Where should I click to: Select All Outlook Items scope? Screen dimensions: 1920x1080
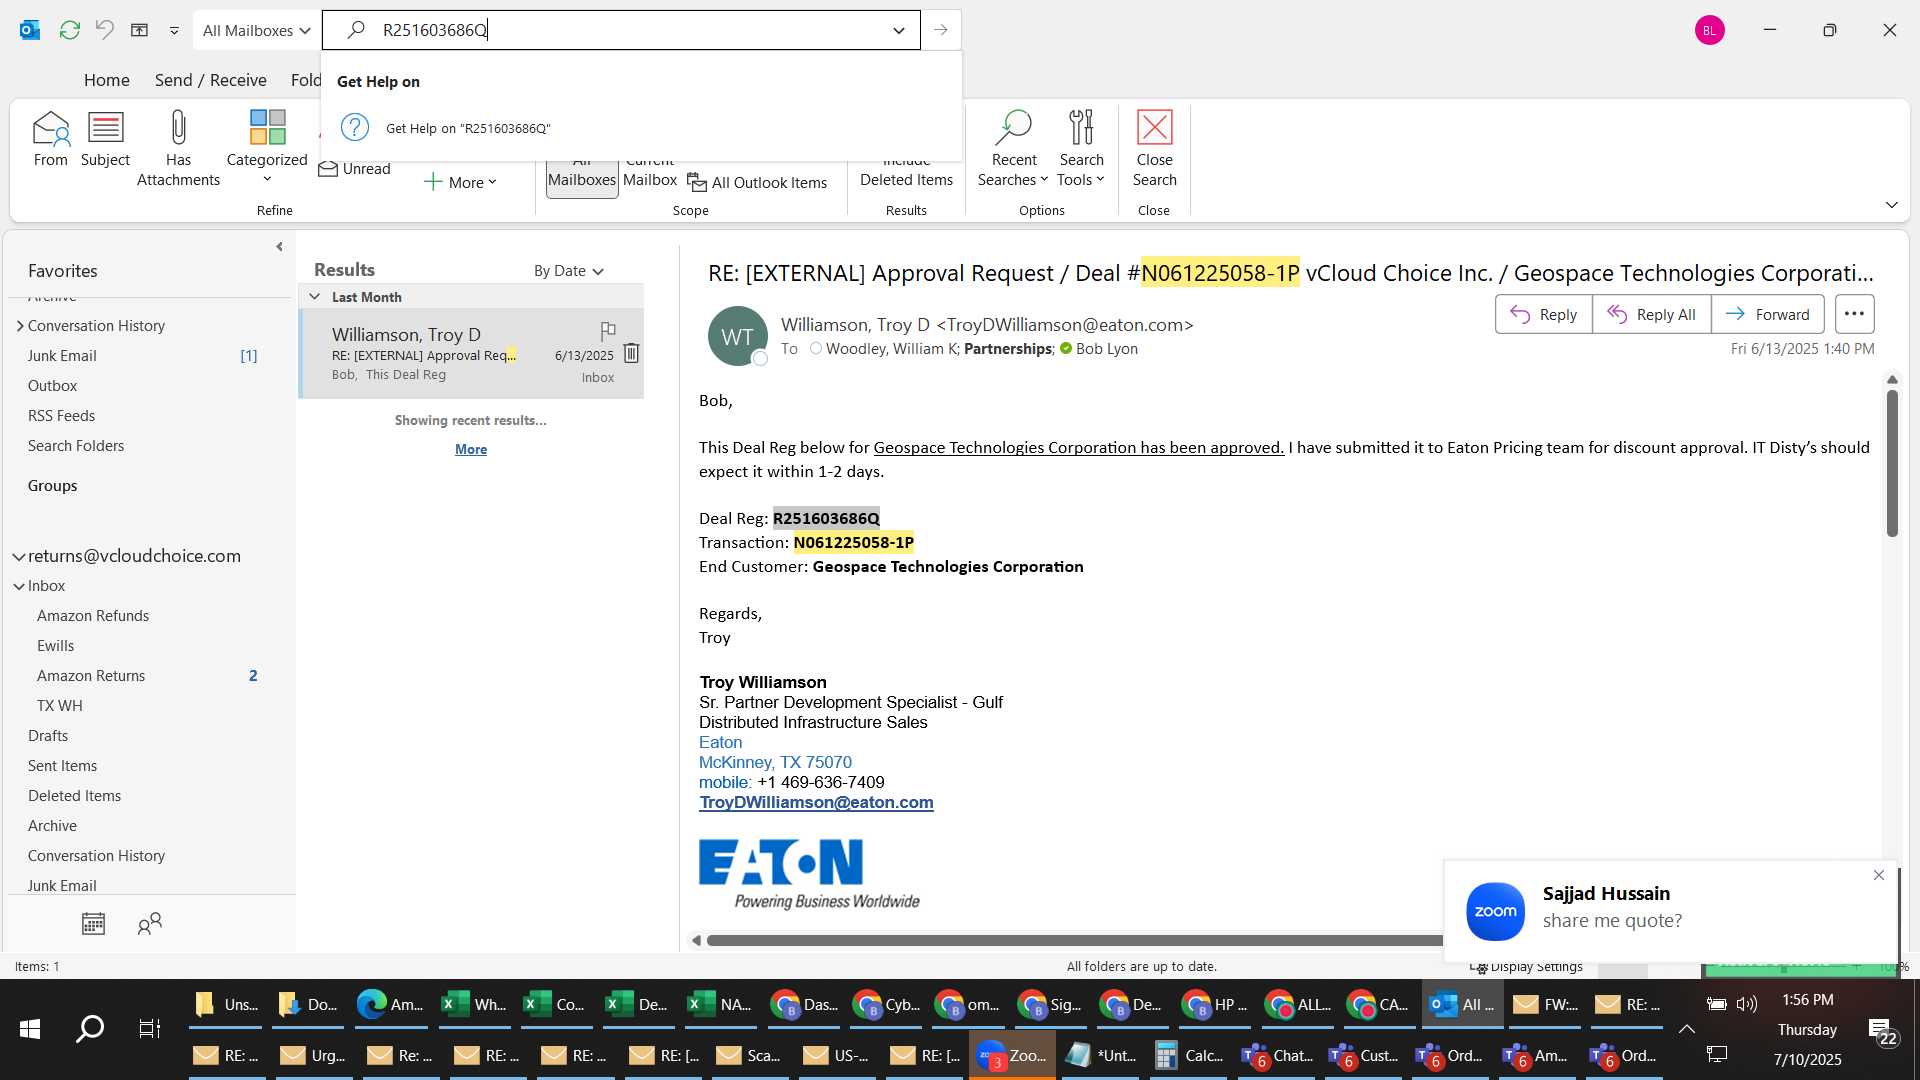click(758, 183)
